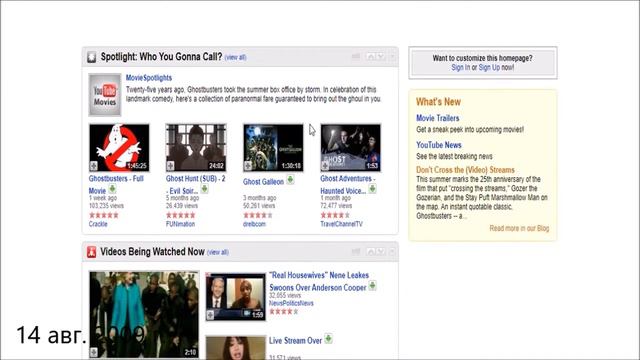Viewport: 640px width, 360px height.
Task: Click green arrow beside Ghost Hunt Evil Spir
Action: point(204,189)
